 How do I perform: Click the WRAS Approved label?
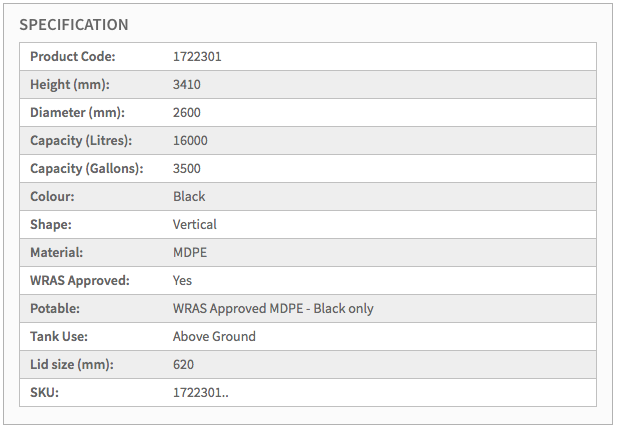pos(80,281)
